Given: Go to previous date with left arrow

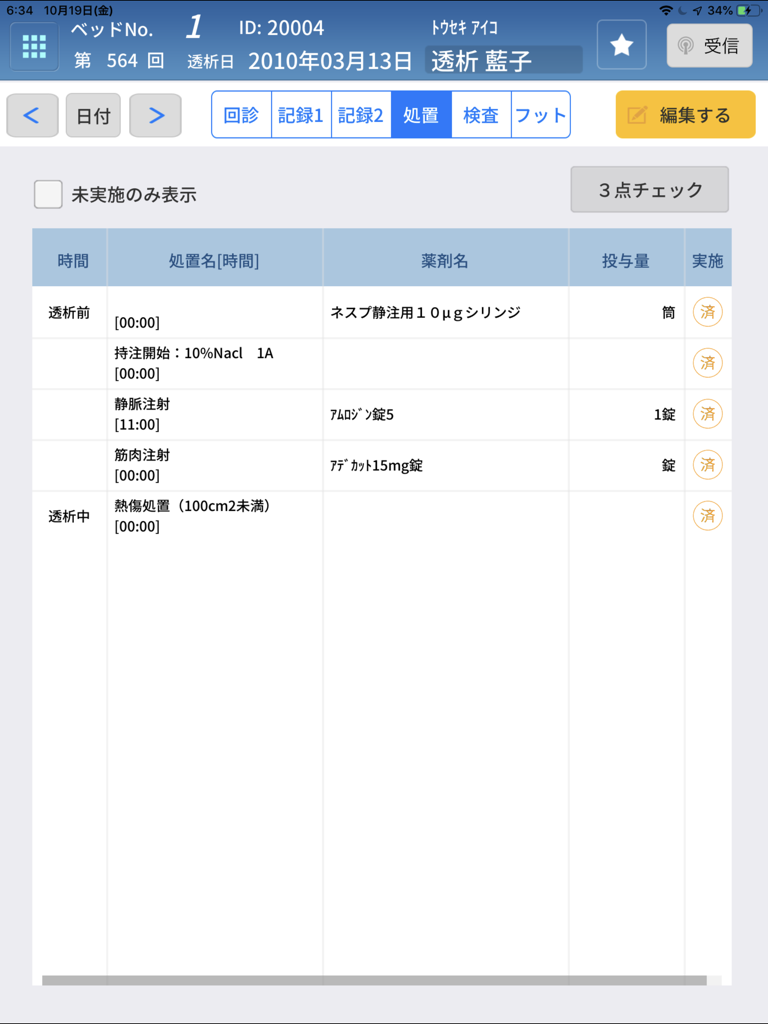Looking at the screenshot, I should [x=32, y=116].
